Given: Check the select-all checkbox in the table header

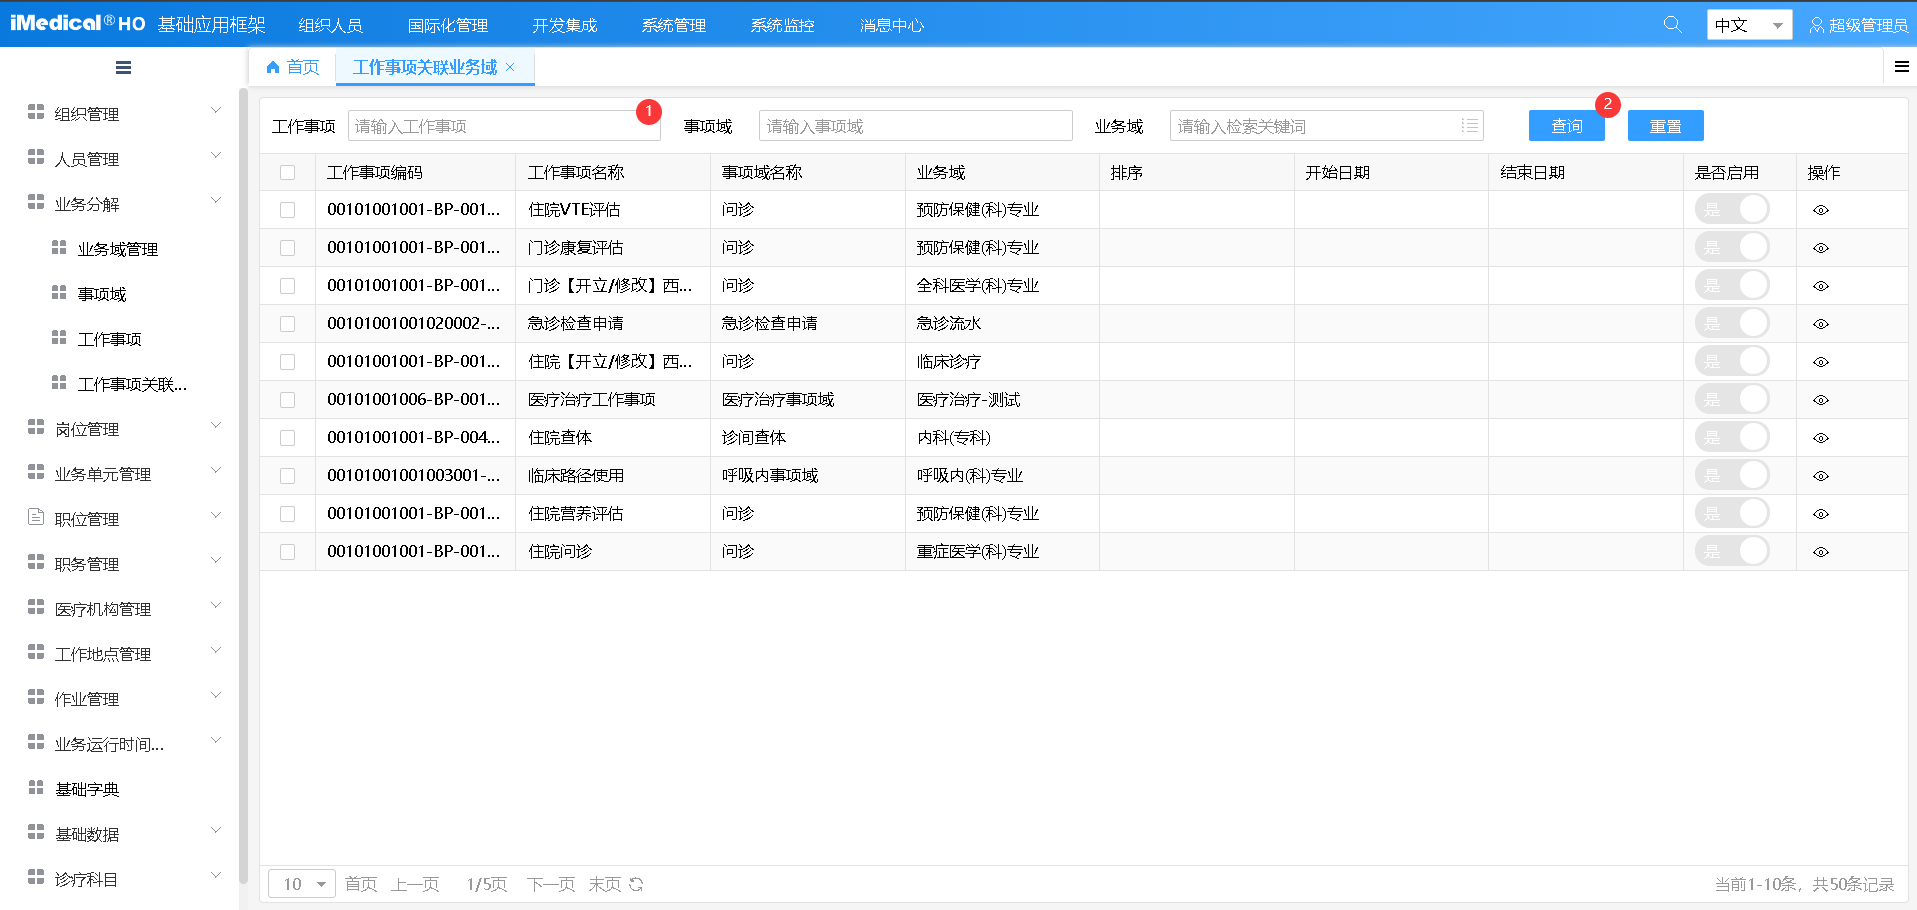Looking at the screenshot, I should tap(288, 171).
